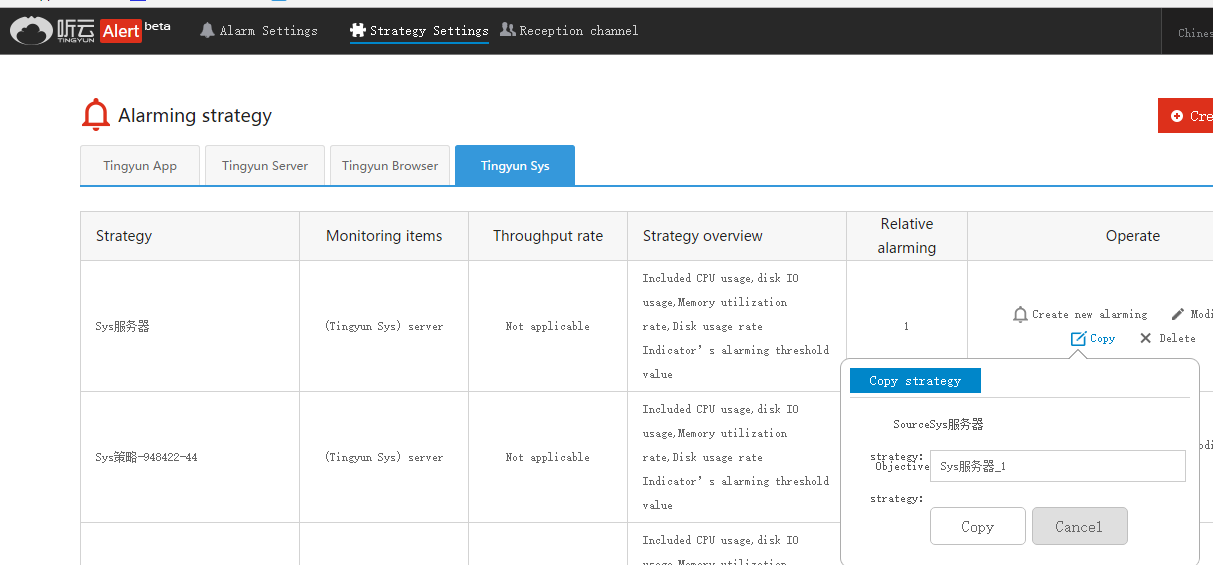Select the Tingyun Sys tab
Viewport: 1213px width, 565px height.
(x=515, y=166)
